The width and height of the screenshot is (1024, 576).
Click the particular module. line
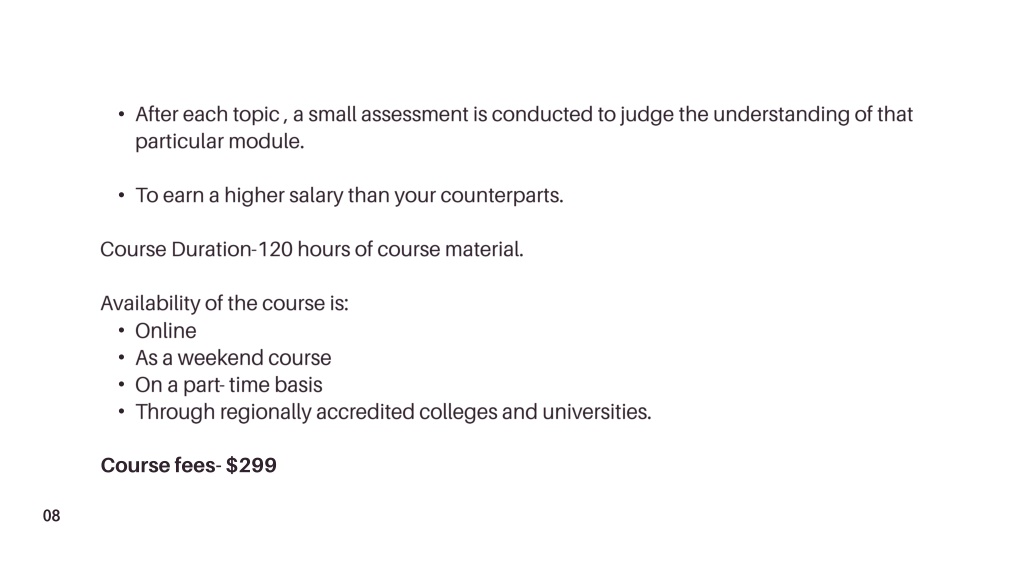pyautogui.click(x=219, y=142)
